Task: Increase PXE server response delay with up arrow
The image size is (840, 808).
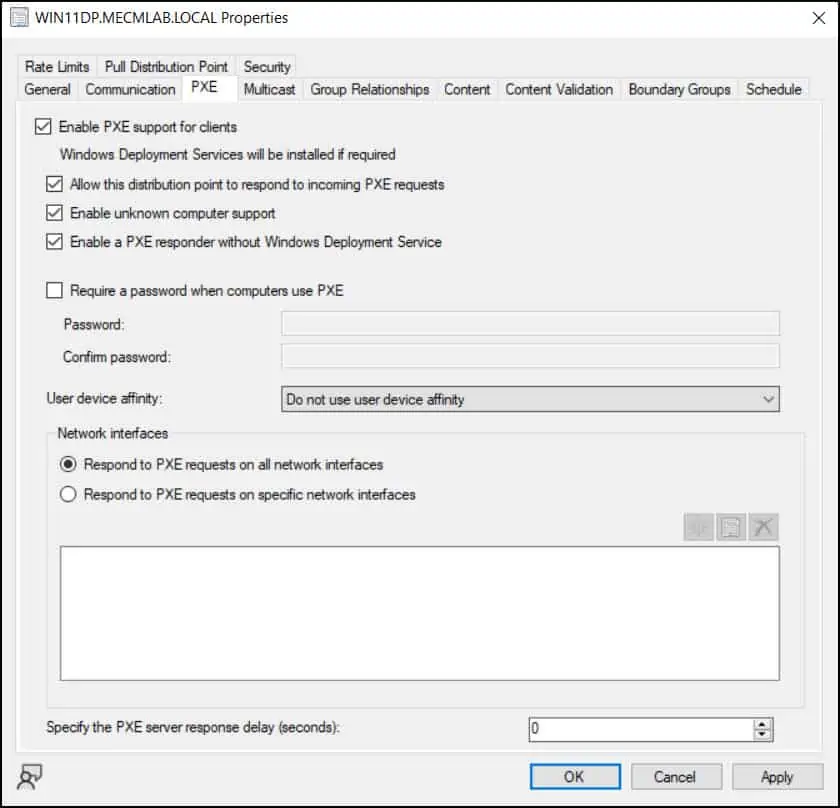Action: coord(763,723)
